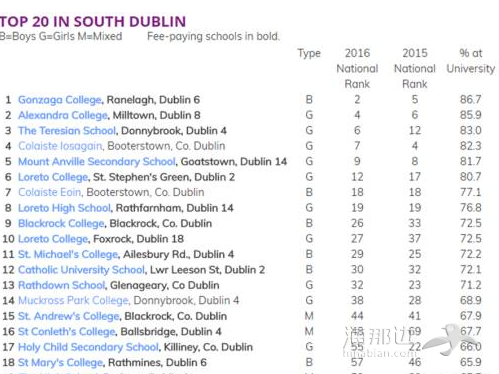Open Colaiste Iosagain school link
The width and height of the screenshot is (499, 374).
60,146
